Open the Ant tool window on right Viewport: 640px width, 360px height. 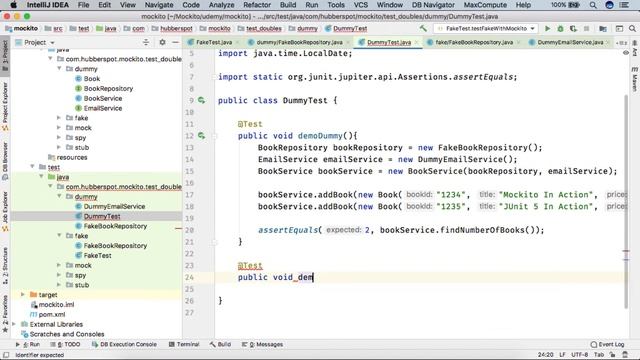635,48
